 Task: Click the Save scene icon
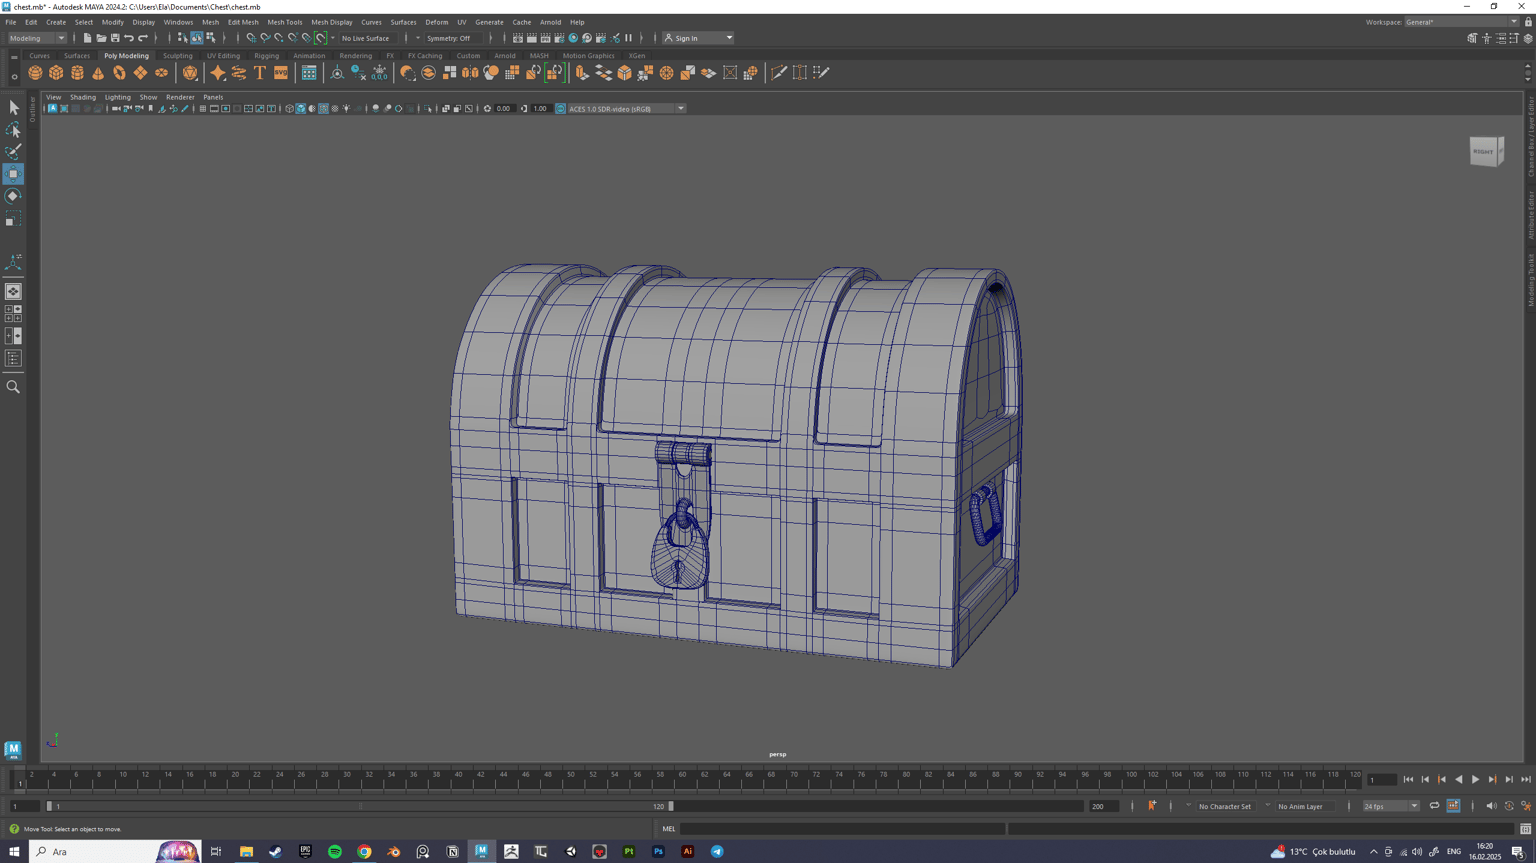[115, 38]
